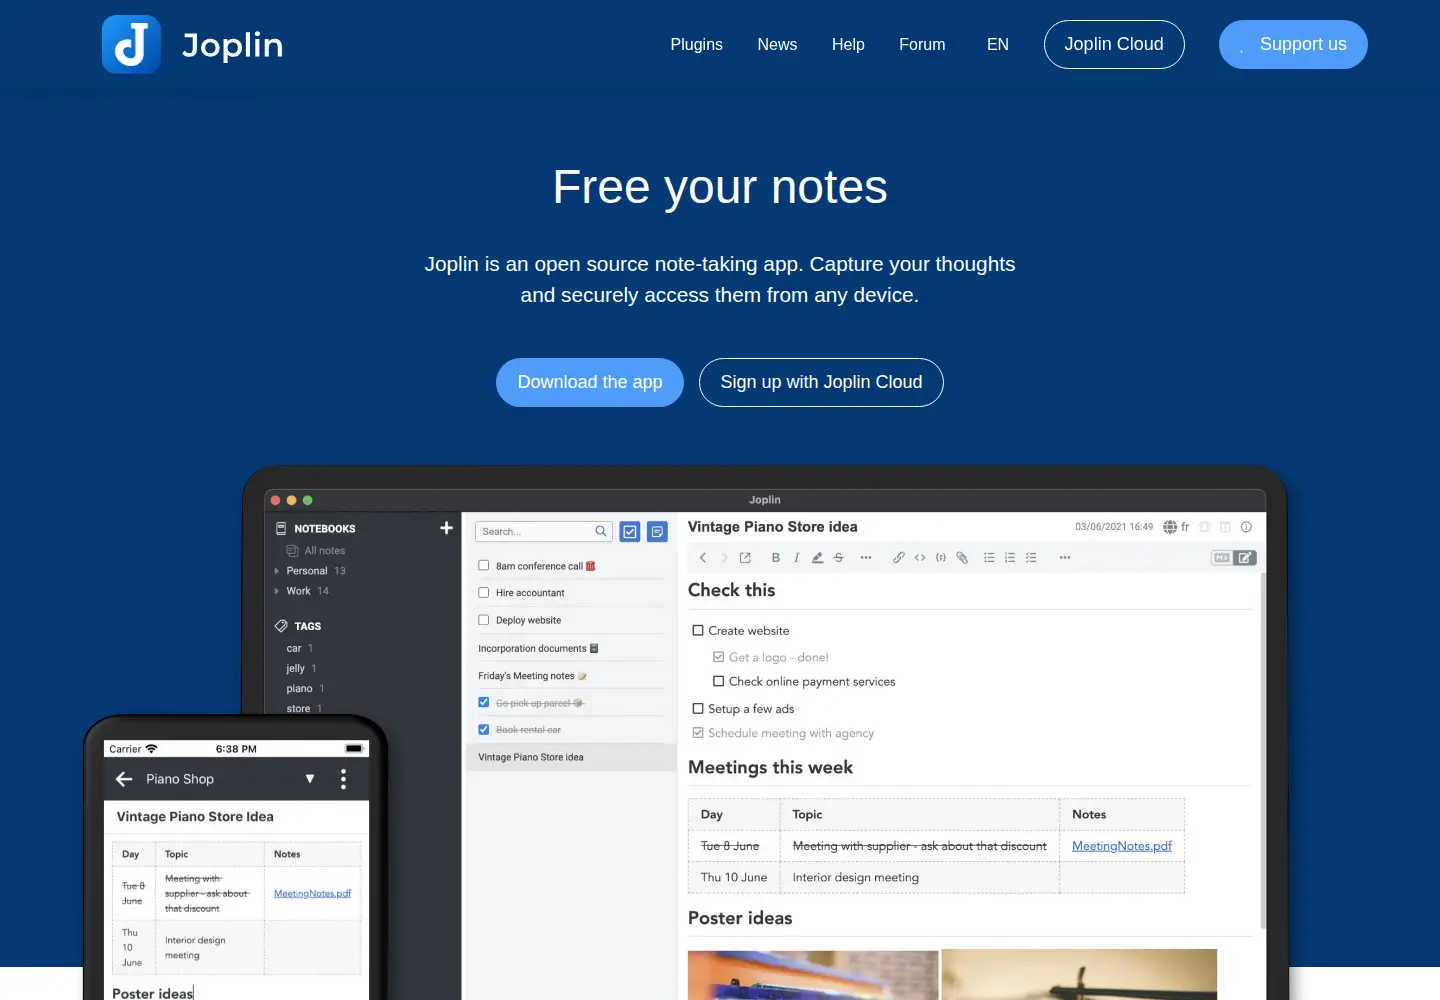The width and height of the screenshot is (1440, 1000).
Task: Set an alarm with the bell icon
Action: [1205, 527]
